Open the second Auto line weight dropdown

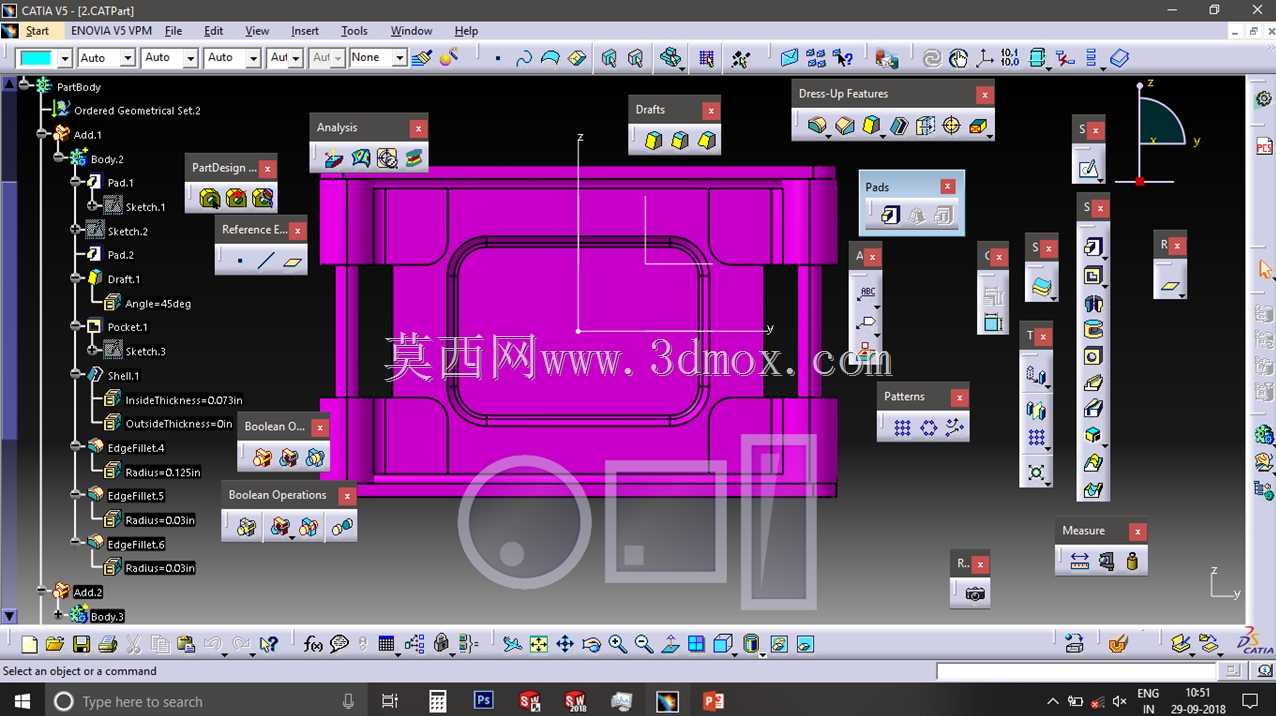coord(190,58)
